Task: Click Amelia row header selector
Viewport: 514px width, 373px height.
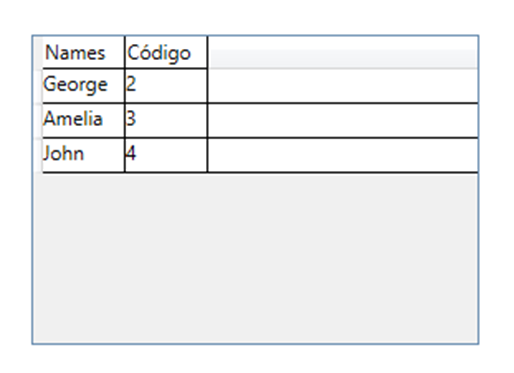Action: point(38,120)
